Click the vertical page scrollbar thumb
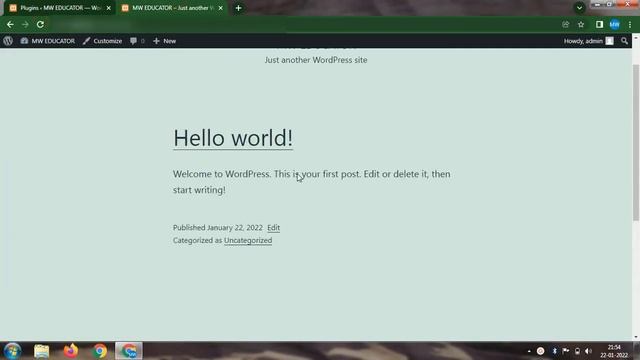The height and width of the screenshot is (360, 640). point(636,143)
